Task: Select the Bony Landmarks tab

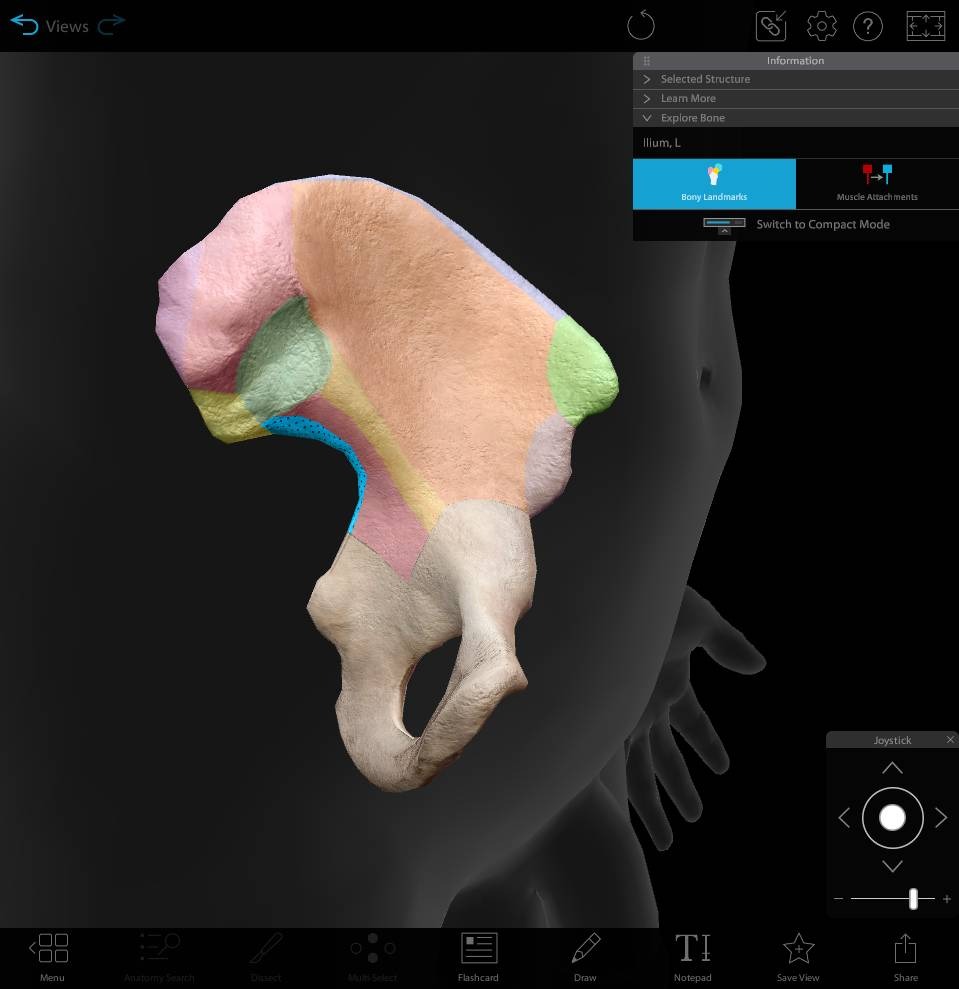Action: (714, 184)
